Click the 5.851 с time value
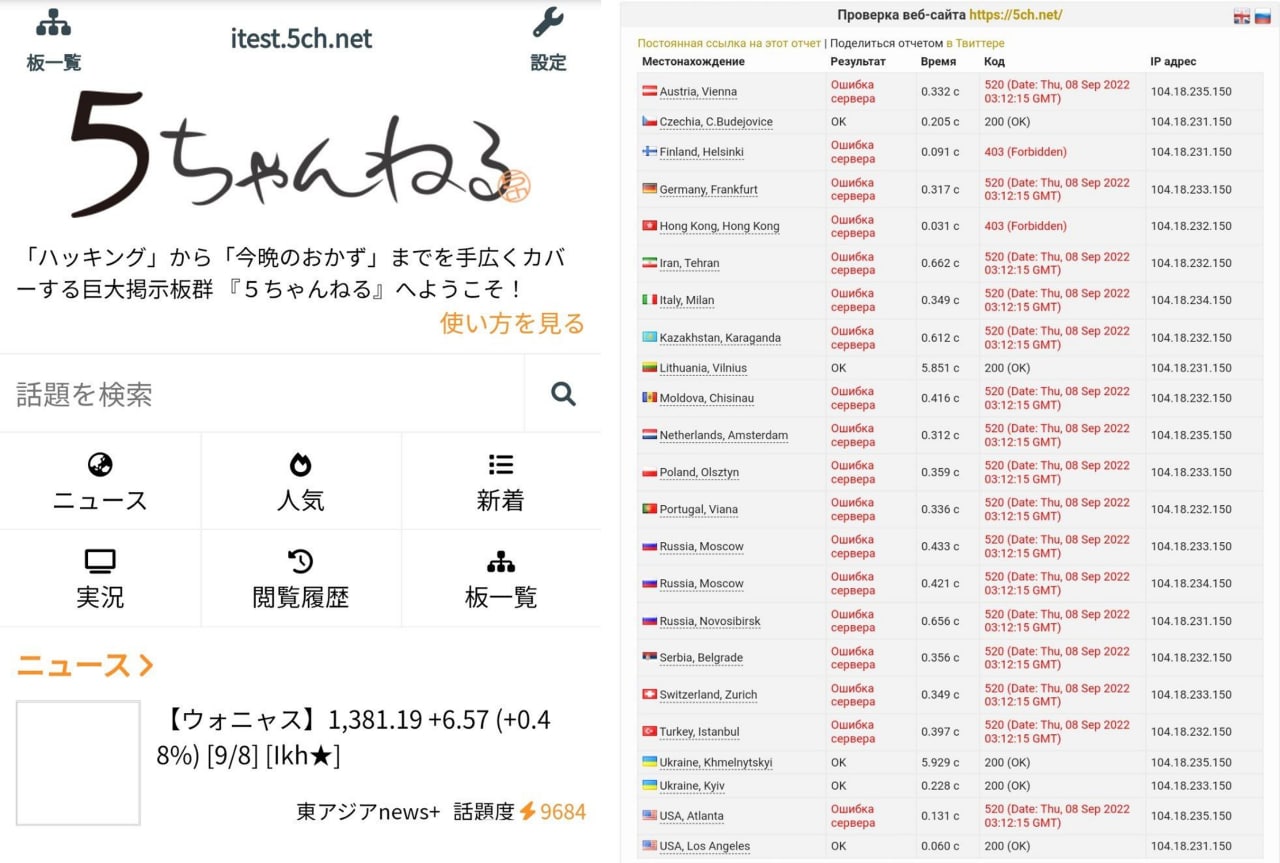This screenshot has width=1280, height=863. click(940, 368)
